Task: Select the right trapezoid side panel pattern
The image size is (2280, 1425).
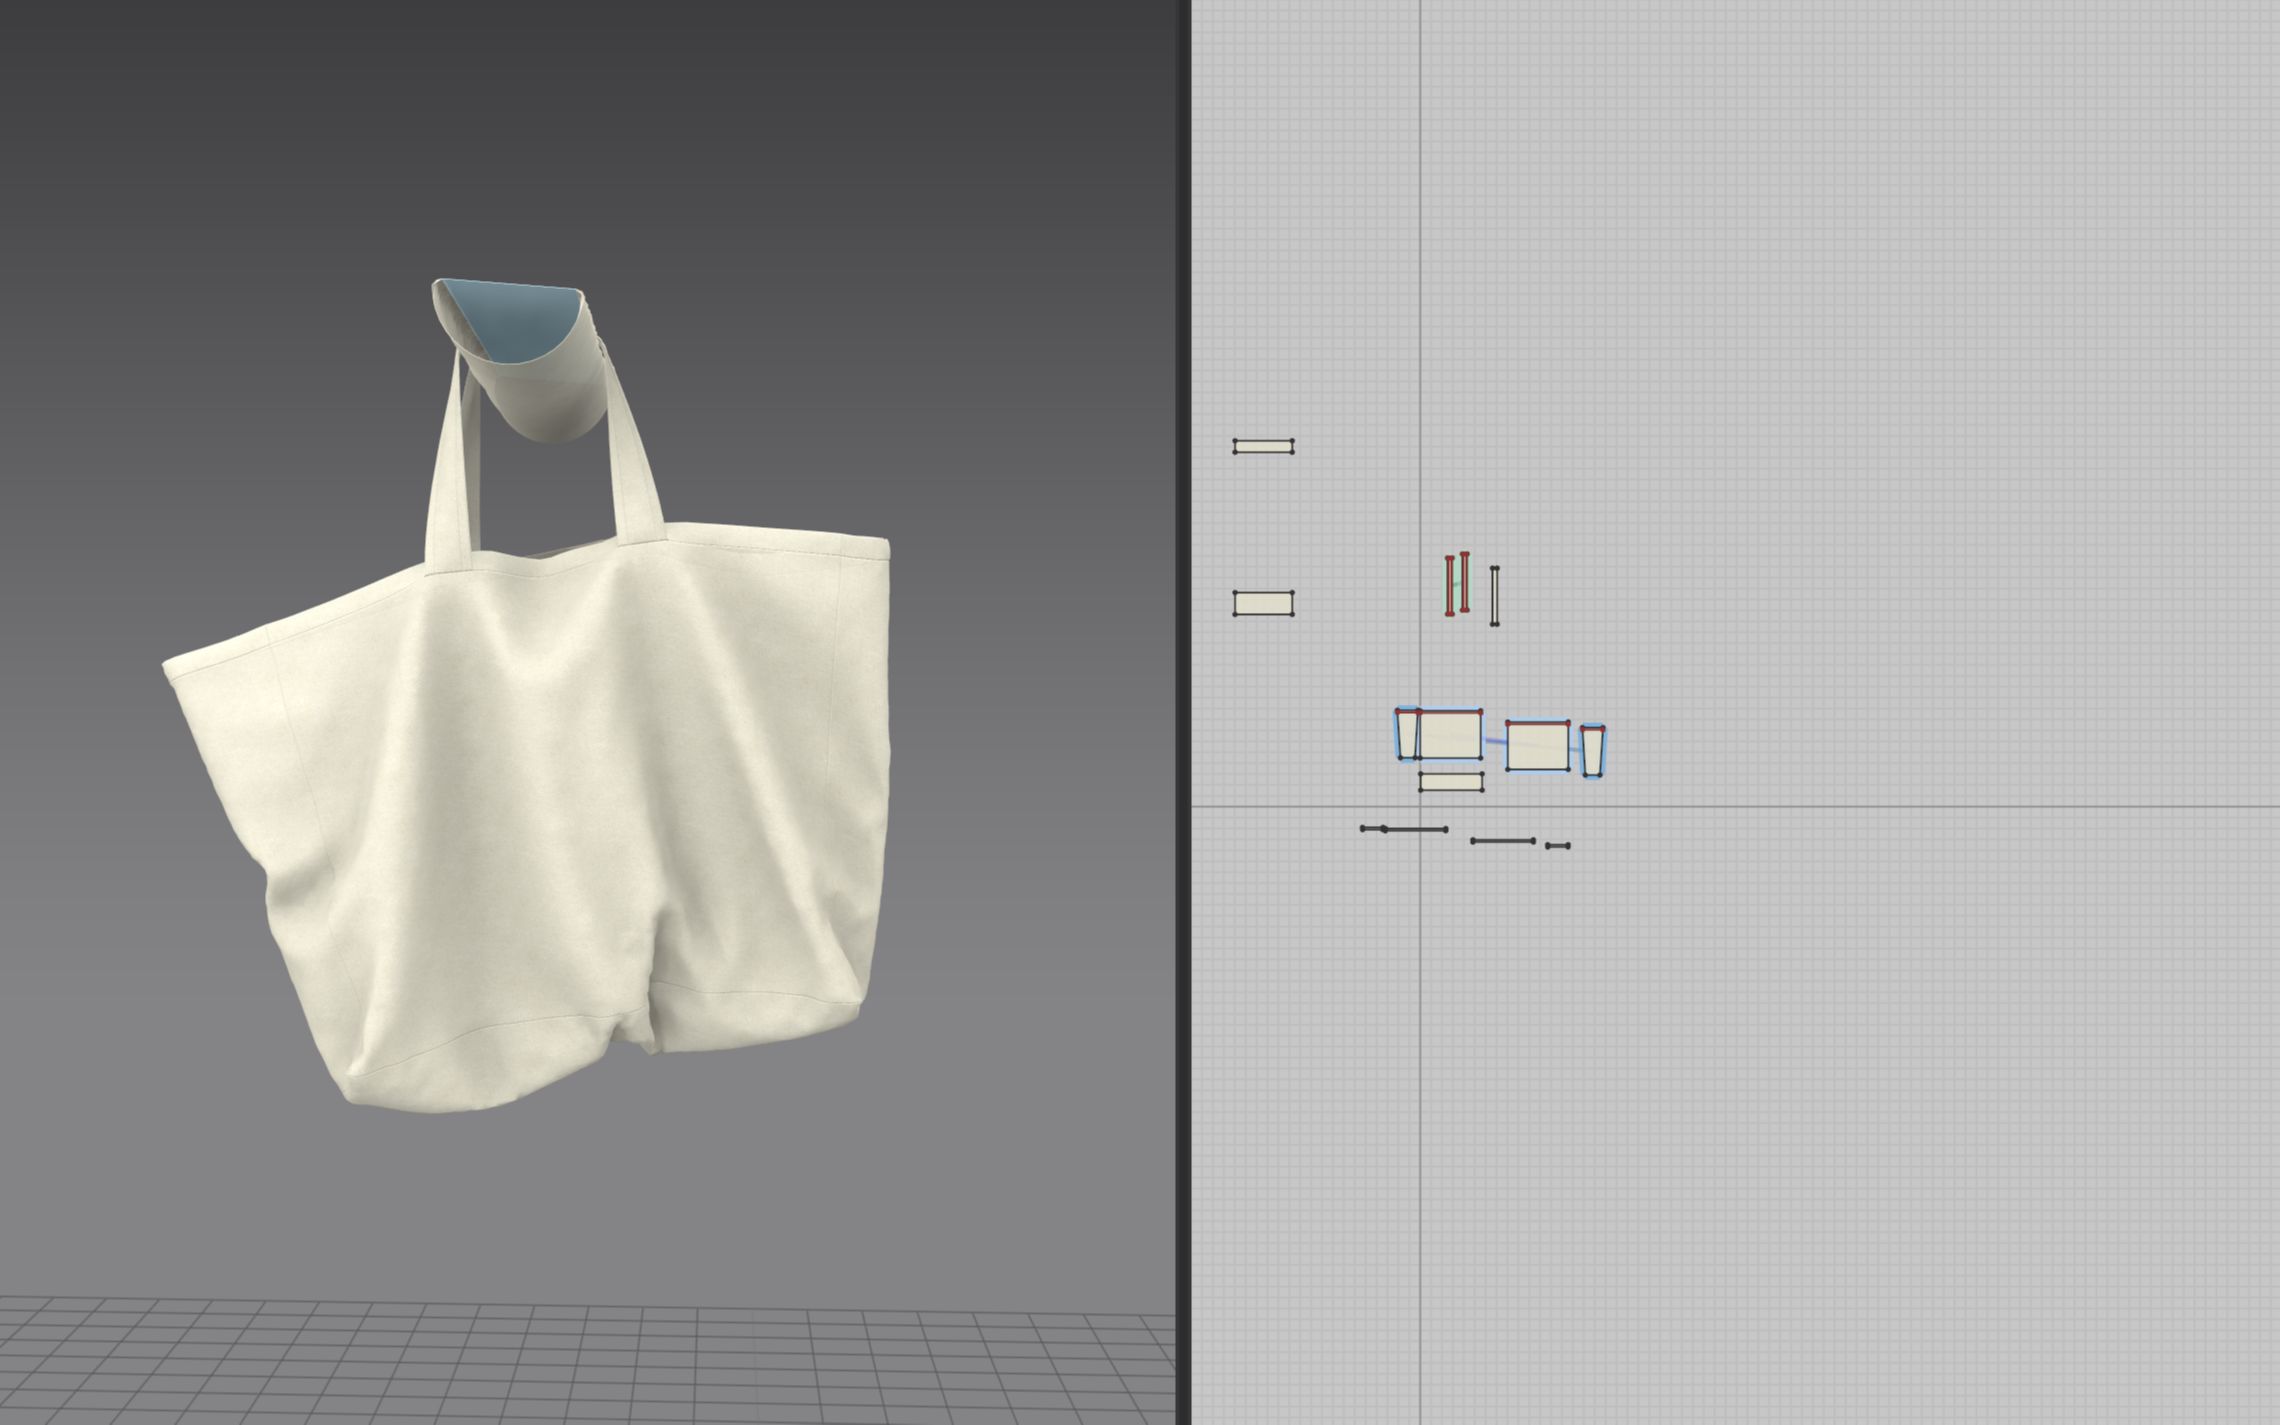Action: tap(1592, 751)
